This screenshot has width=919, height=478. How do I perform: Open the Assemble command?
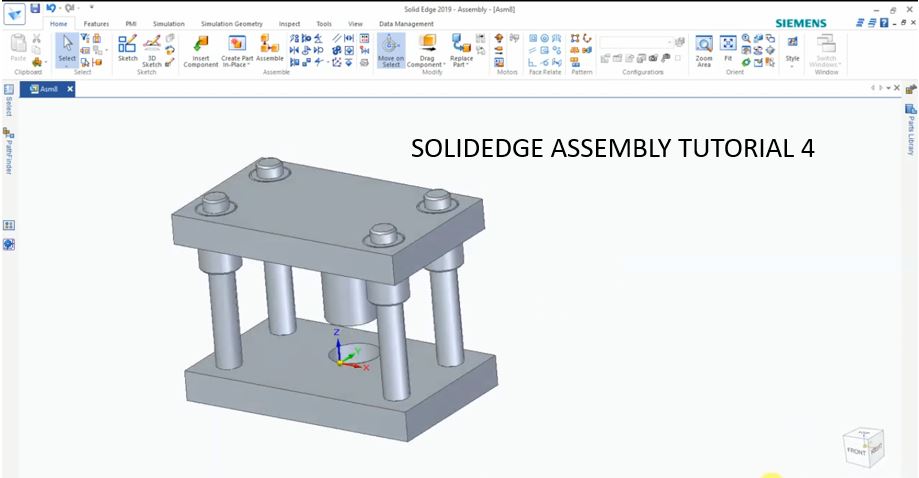pyautogui.click(x=270, y=47)
